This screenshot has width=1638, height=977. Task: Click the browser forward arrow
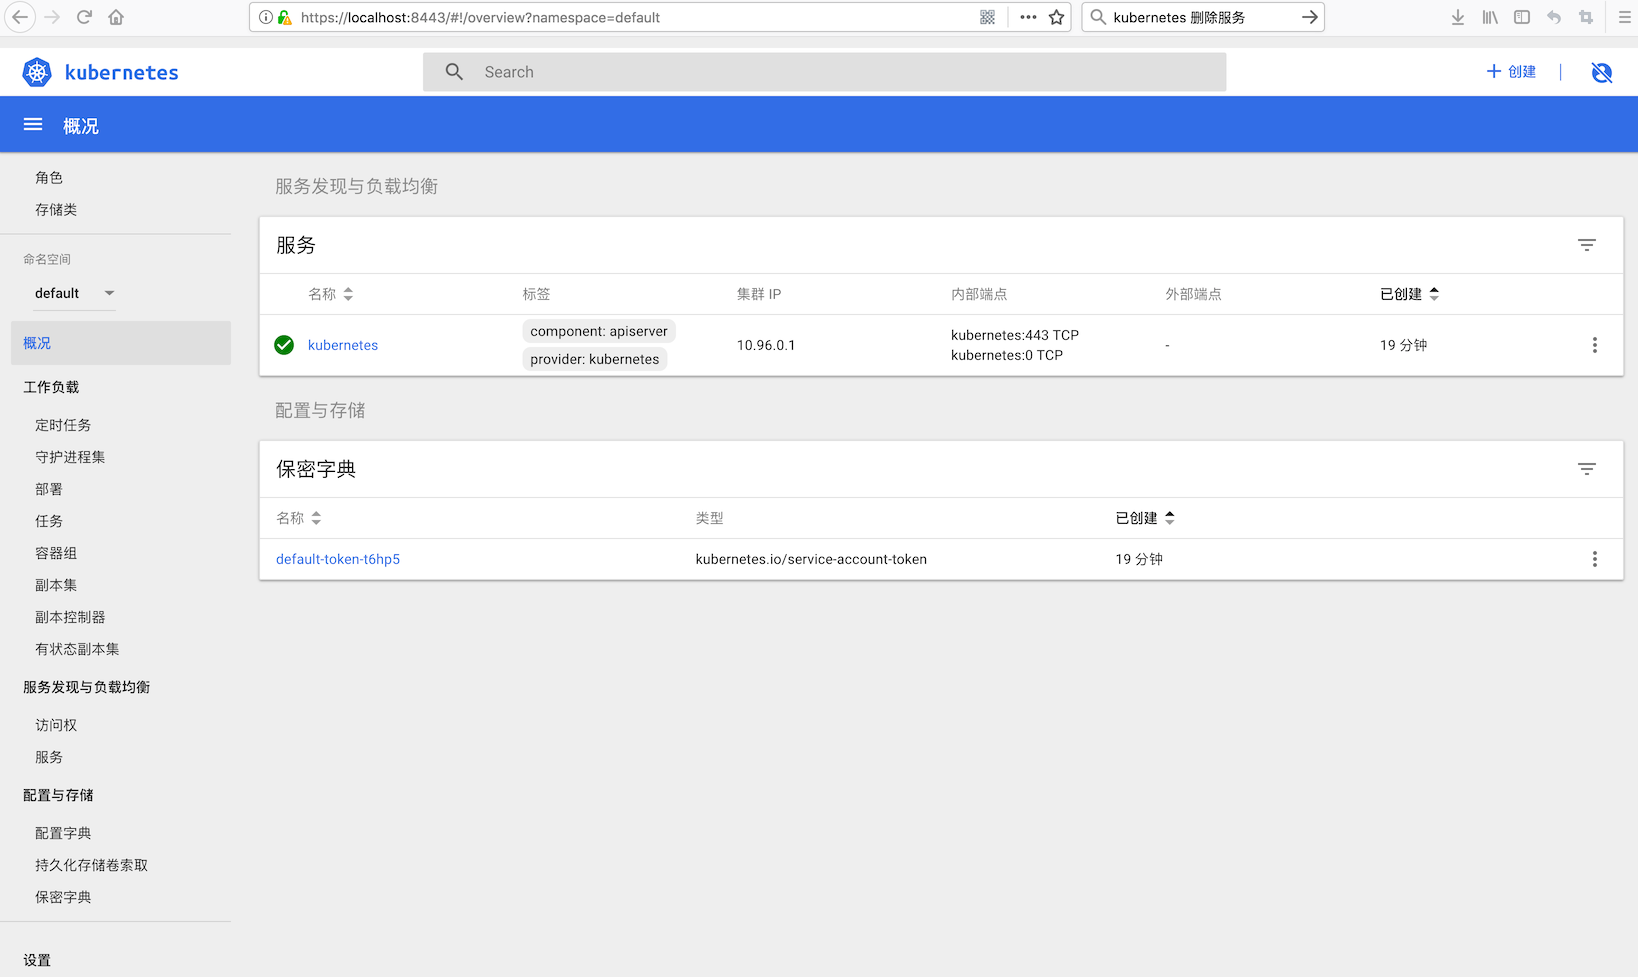click(52, 17)
